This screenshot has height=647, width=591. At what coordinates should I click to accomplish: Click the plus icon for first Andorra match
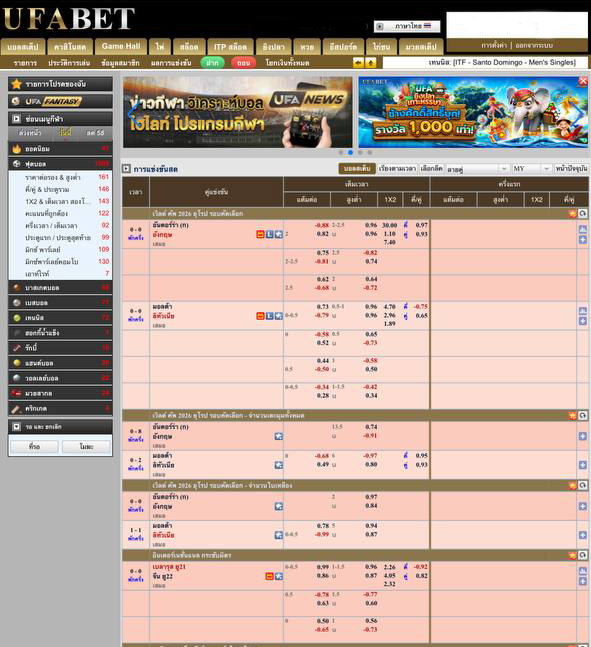(x=582, y=240)
